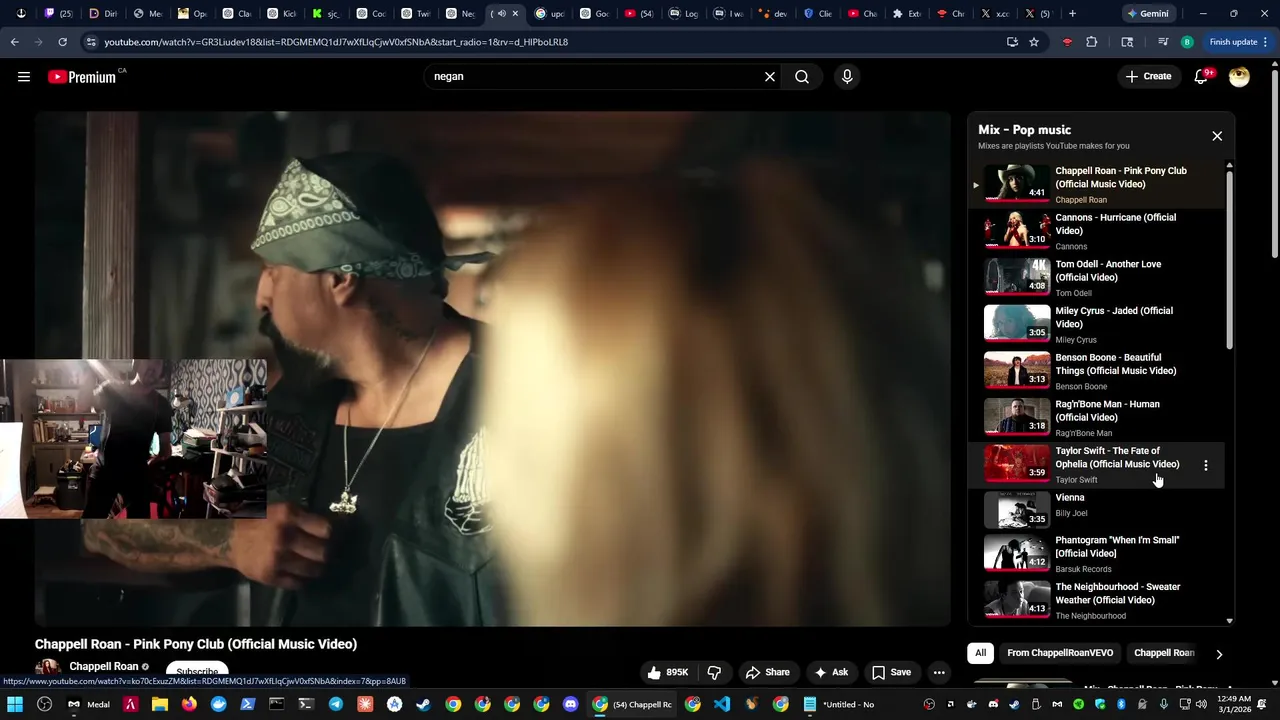Open Gemini in Chrome
This screenshot has height=720, width=1280.
[x=1147, y=14]
